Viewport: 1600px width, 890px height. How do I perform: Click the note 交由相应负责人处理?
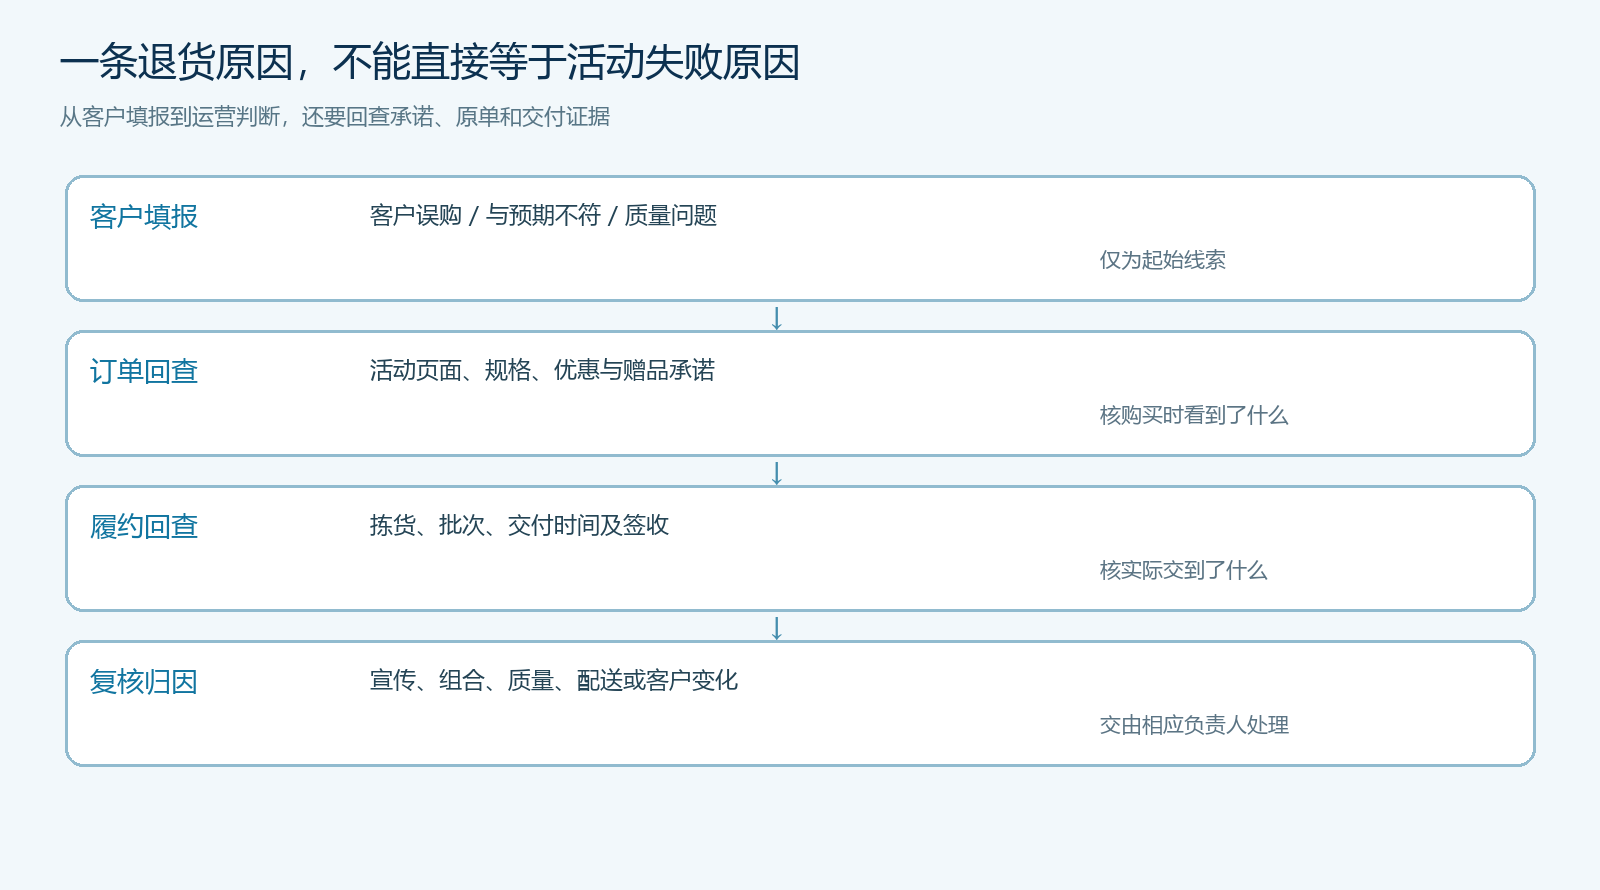coord(1194,725)
